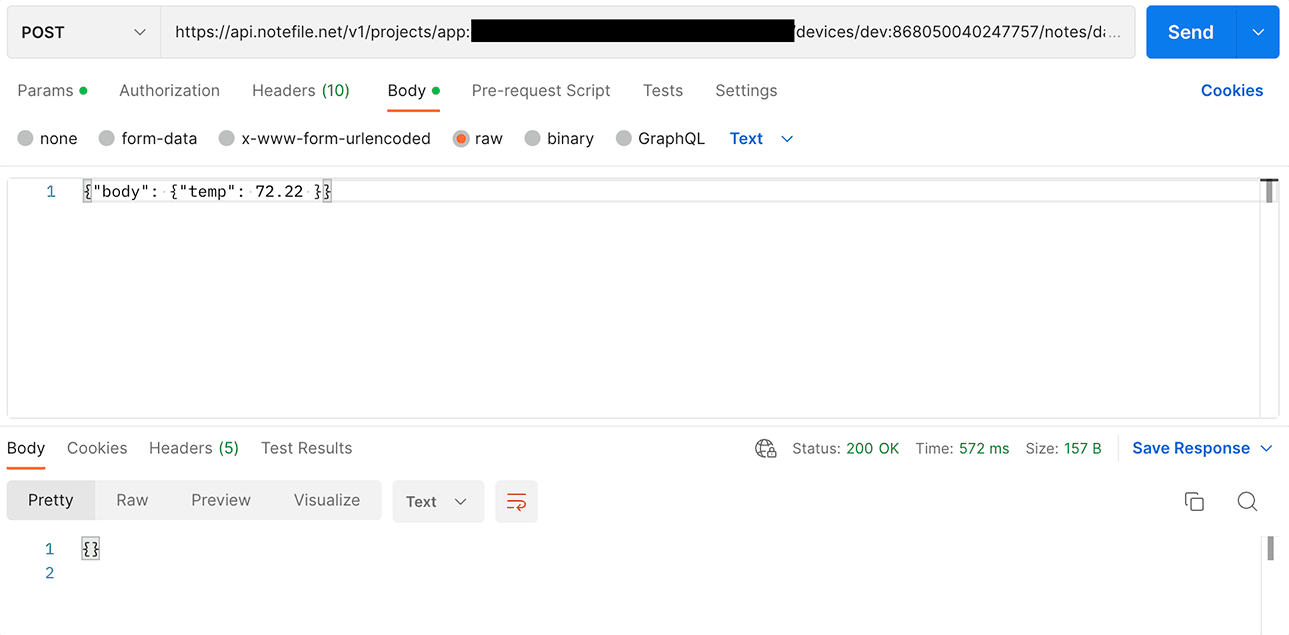Choose x-www-form-urlencoded body type
Screen dimensions: 1289x635
click(x=227, y=138)
